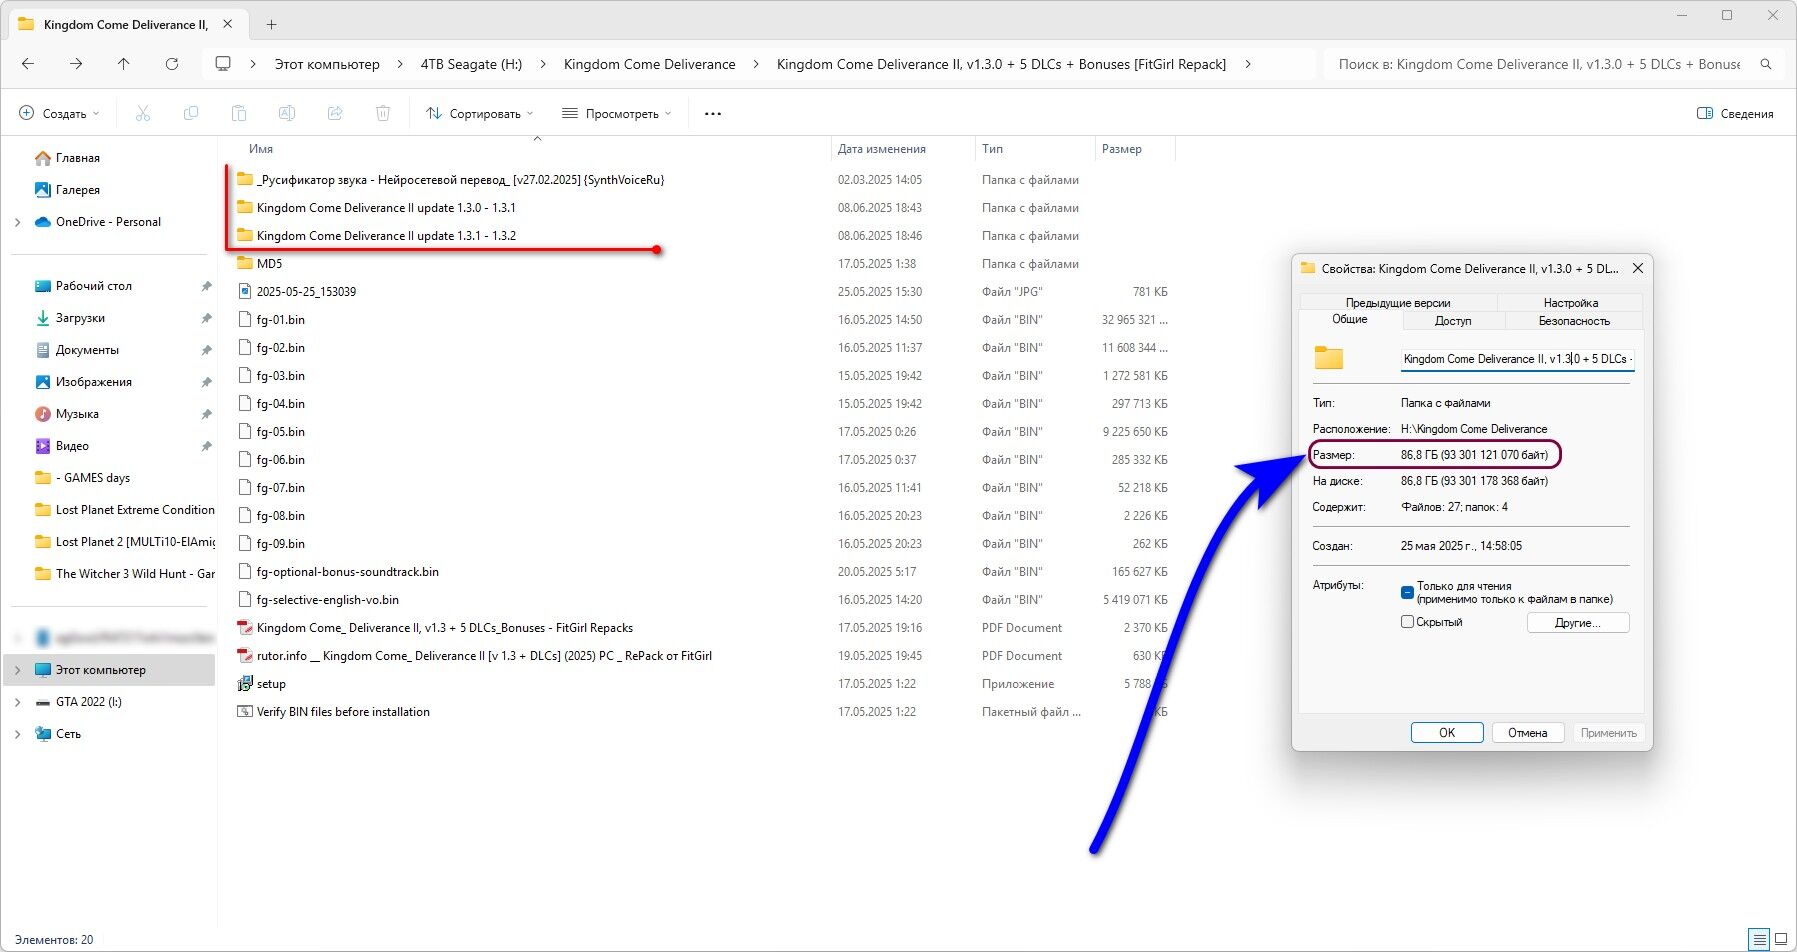1797x952 pixels.
Task: Click the search magnifier icon
Action: click(x=1766, y=64)
